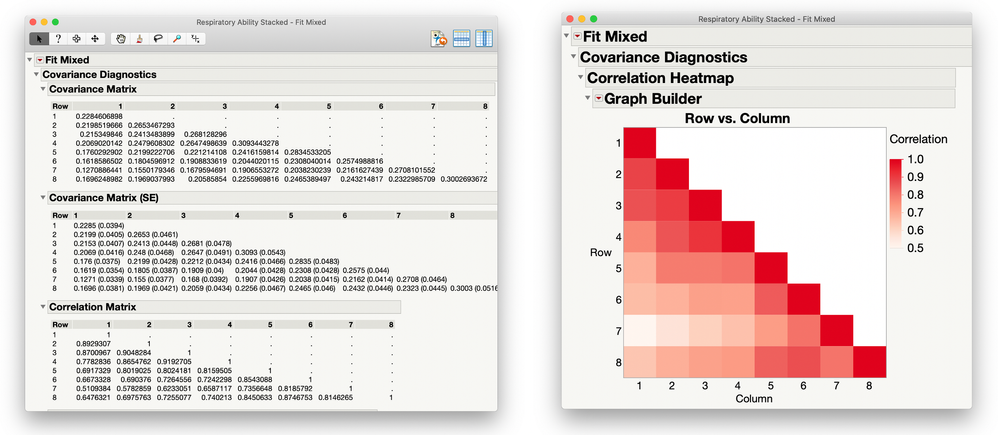The height and width of the screenshot is (435, 998).
Task: Open Fit Mixed red triangle menu, right window
Action: [577, 36]
